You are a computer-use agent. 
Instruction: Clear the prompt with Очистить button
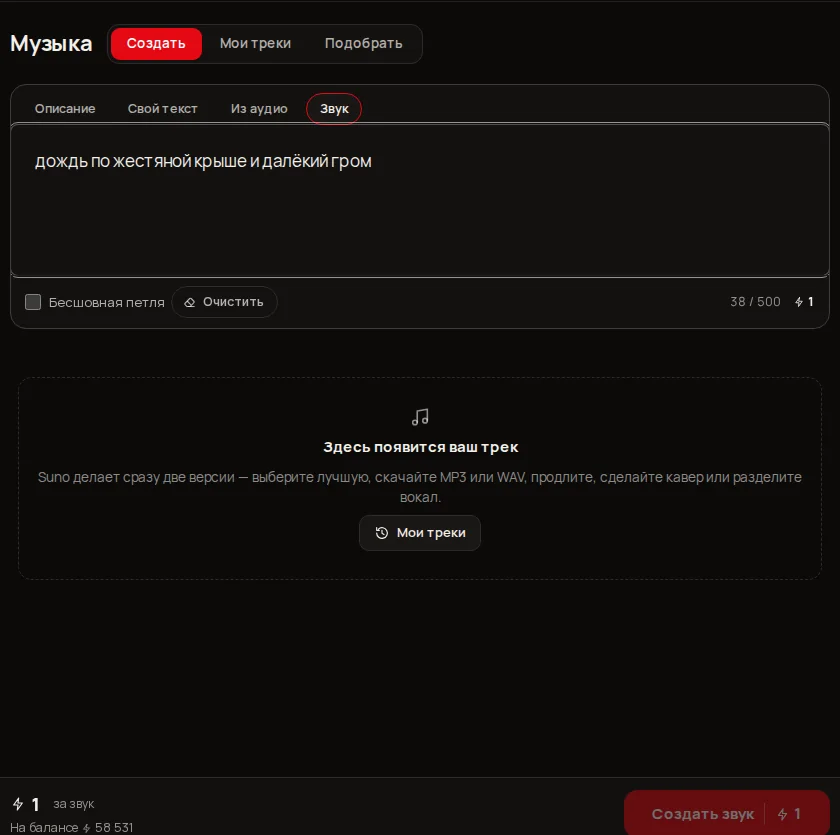click(x=224, y=302)
